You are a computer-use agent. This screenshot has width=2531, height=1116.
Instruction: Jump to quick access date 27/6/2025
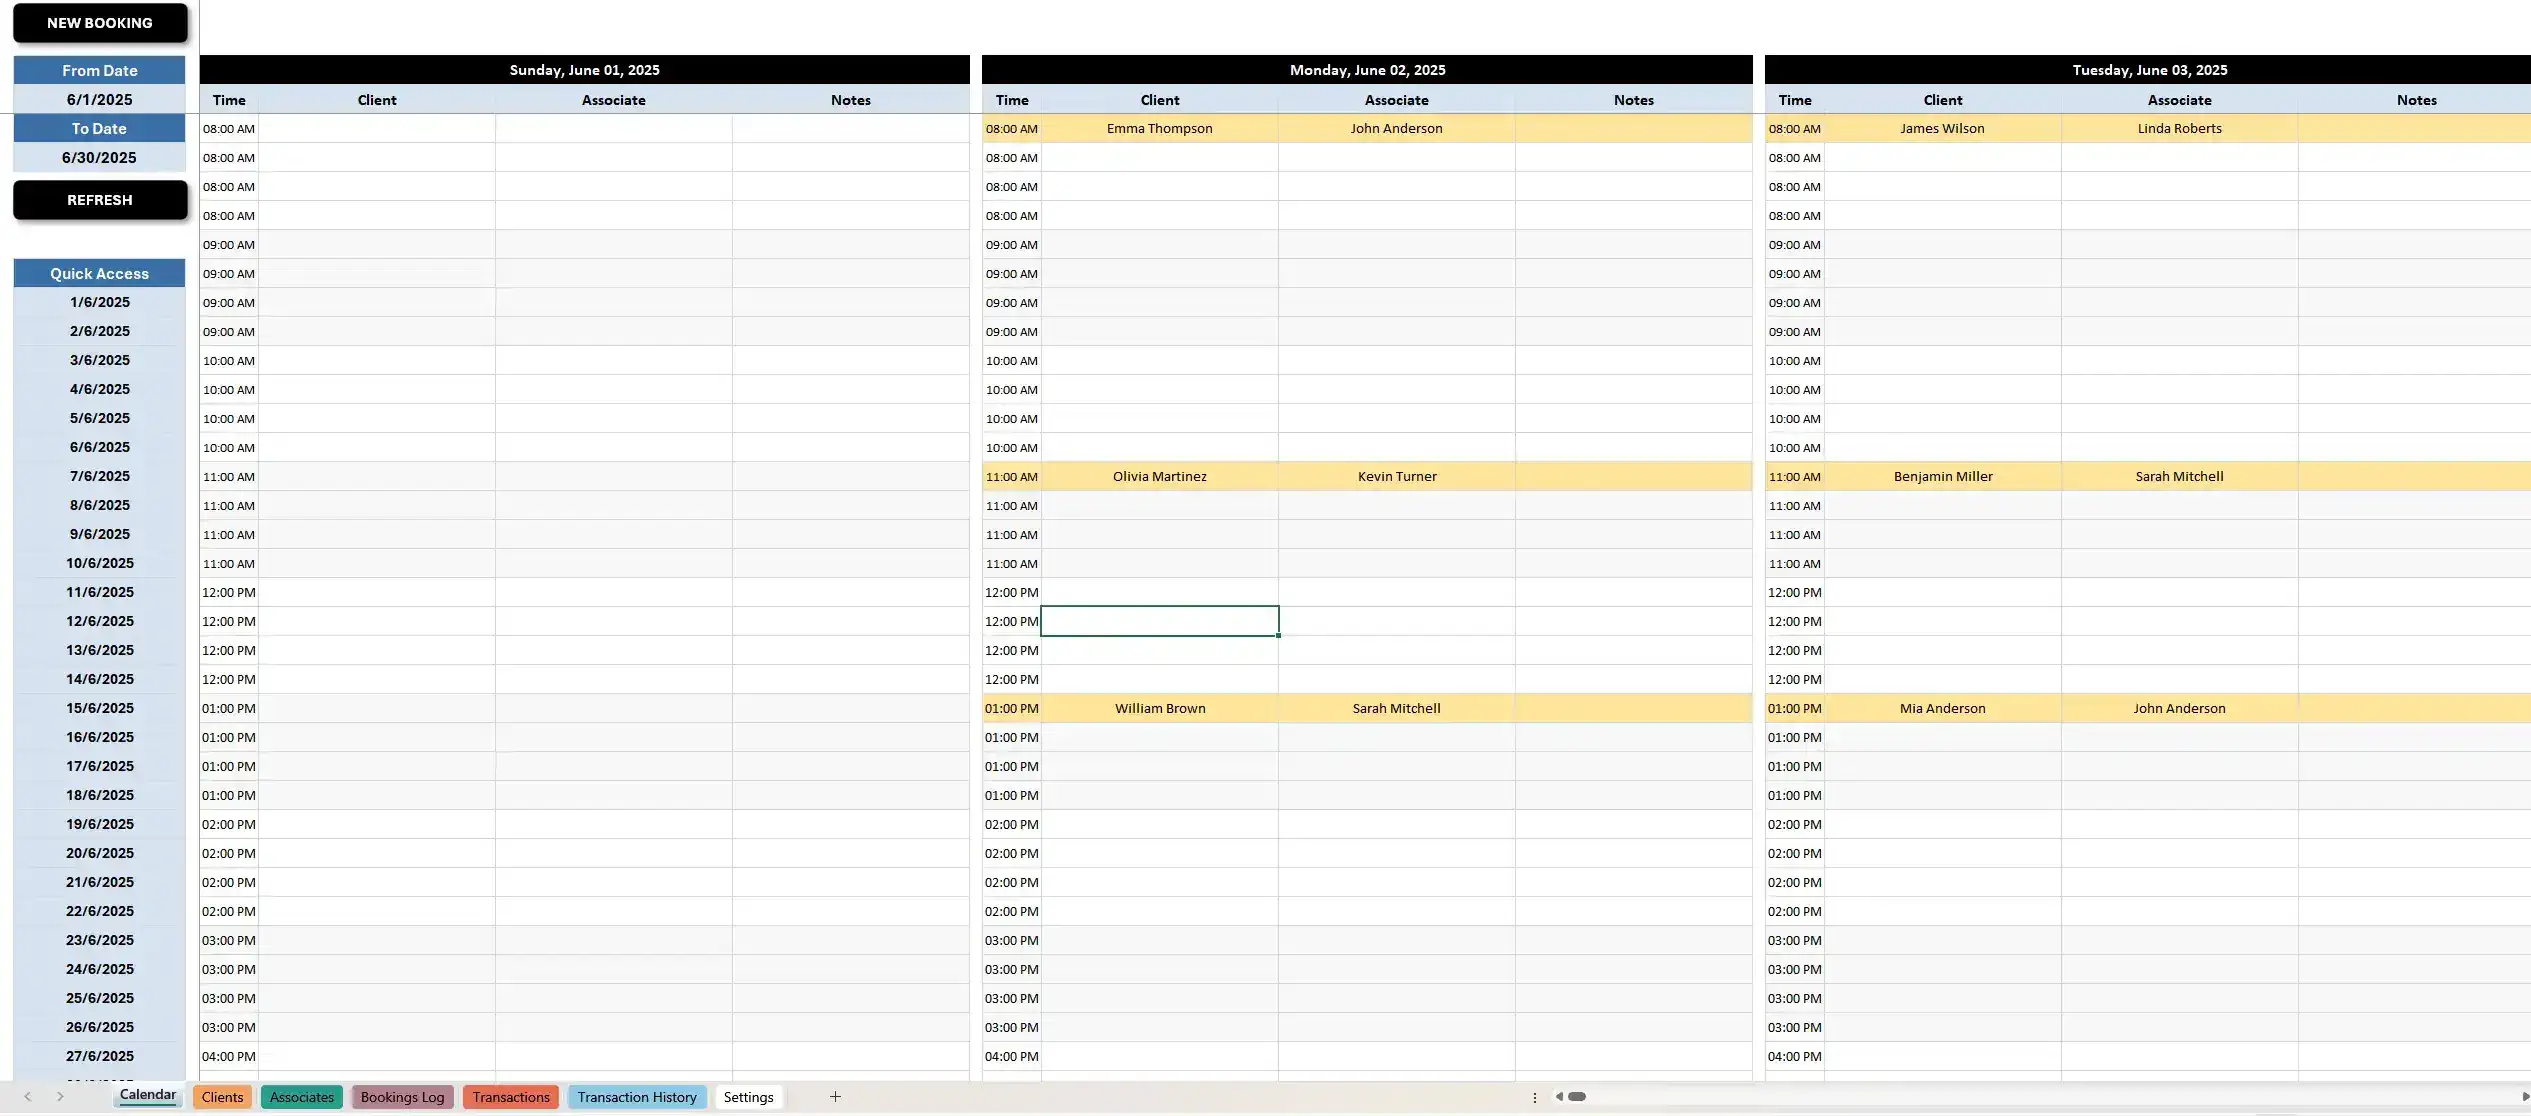coord(100,1056)
